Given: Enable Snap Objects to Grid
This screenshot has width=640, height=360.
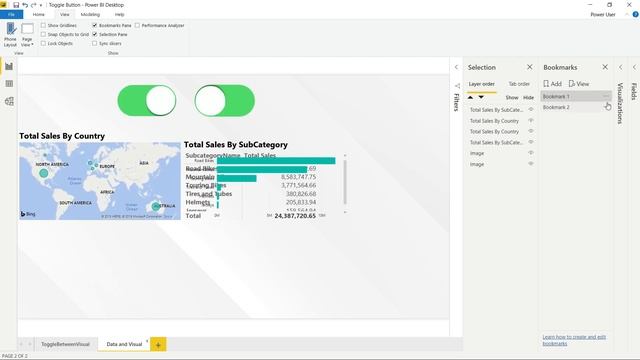Looking at the screenshot, I should (43, 34).
